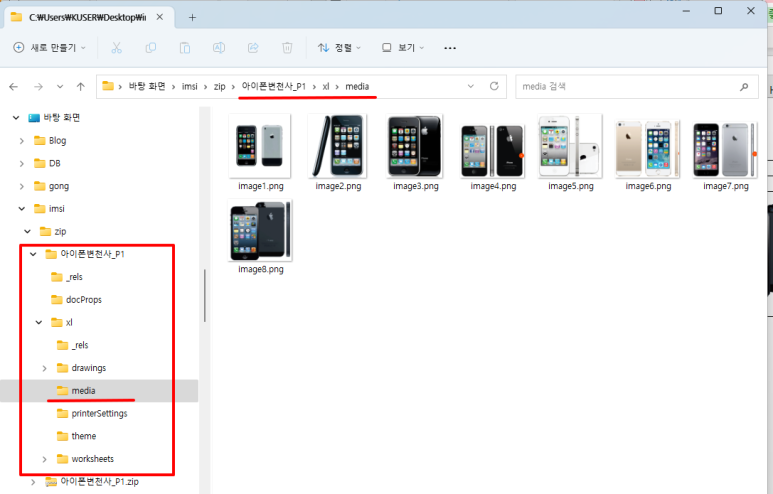Image resolution: width=773 pixels, height=494 pixels.
Task: Click 바탕 화면 in the address breadcrumb
Action: 147,86
